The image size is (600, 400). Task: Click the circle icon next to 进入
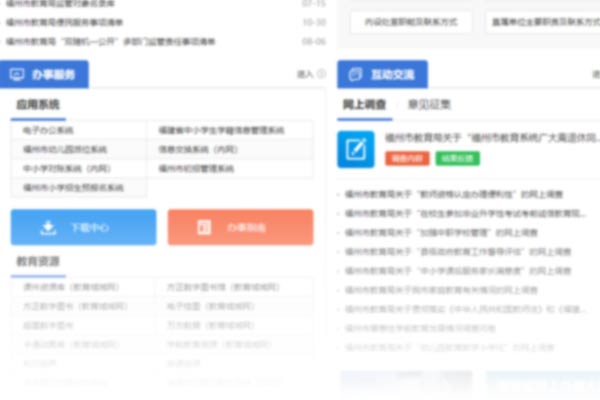pyautogui.click(x=321, y=74)
